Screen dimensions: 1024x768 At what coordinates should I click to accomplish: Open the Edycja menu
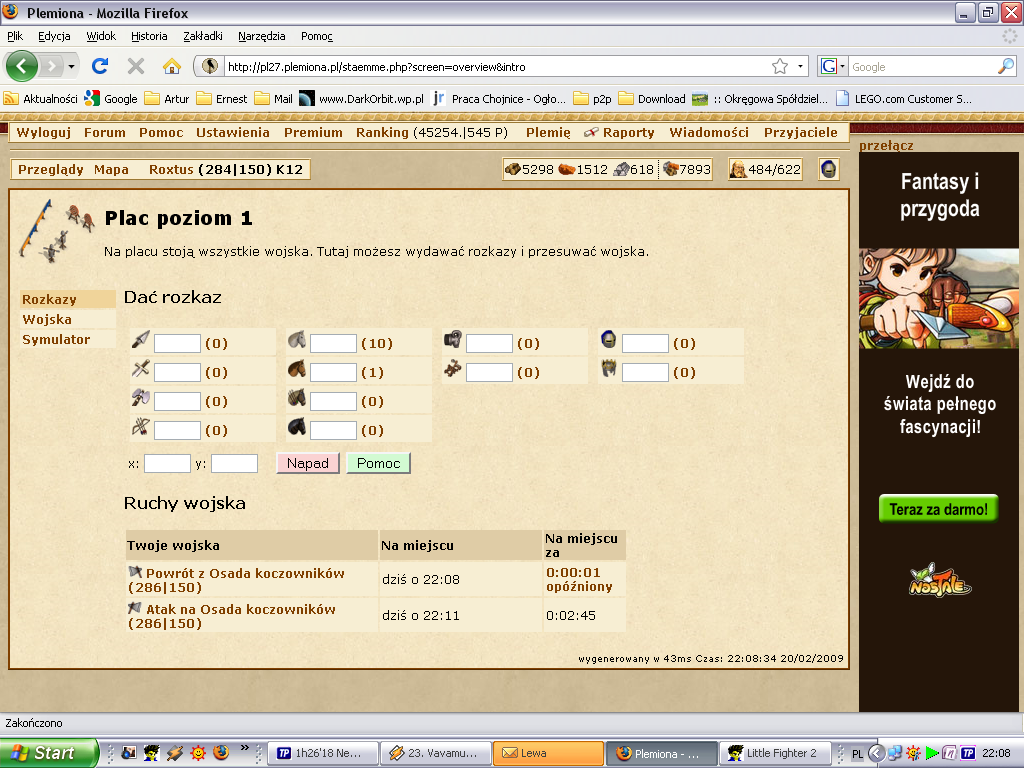click(x=54, y=36)
